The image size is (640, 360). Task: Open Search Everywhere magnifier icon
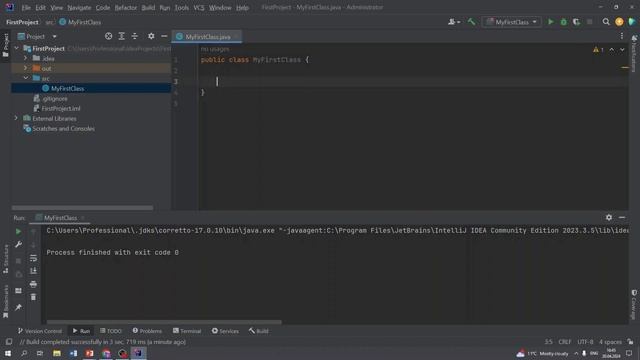coord(606,22)
